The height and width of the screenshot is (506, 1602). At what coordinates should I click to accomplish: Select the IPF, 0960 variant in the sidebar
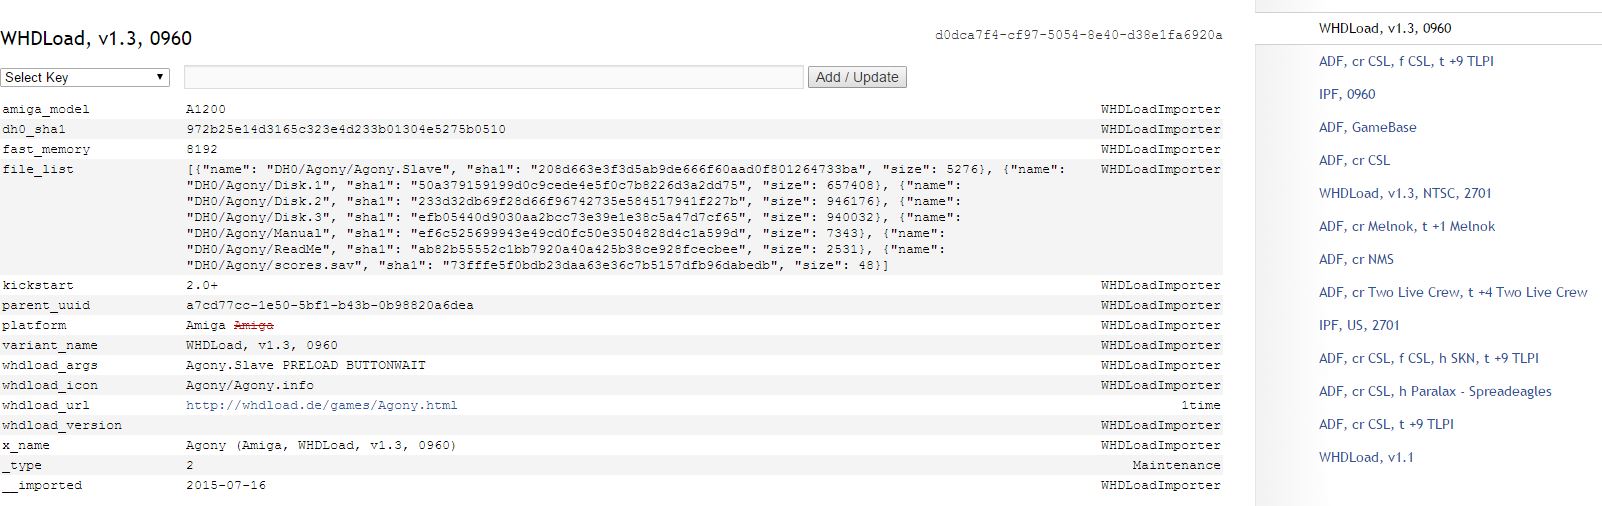click(x=1347, y=94)
